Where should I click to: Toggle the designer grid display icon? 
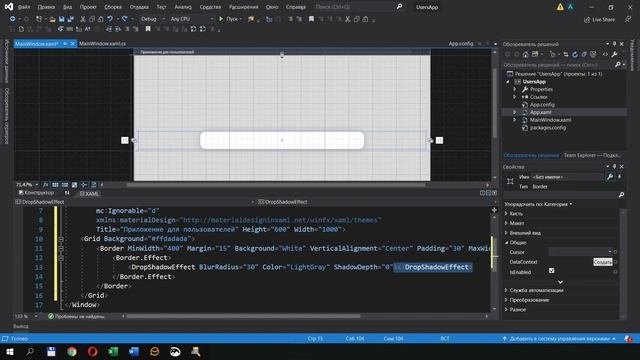click(x=55, y=185)
